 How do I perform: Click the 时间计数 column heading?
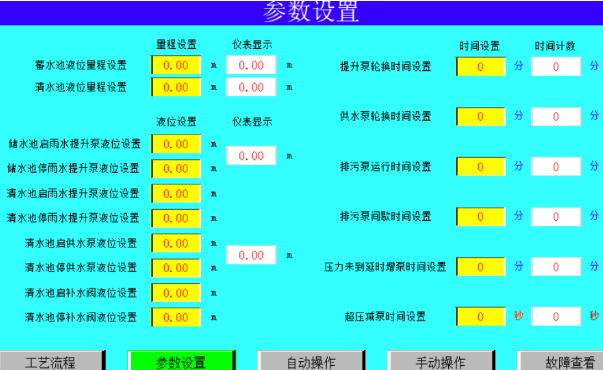click(x=555, y=46)
